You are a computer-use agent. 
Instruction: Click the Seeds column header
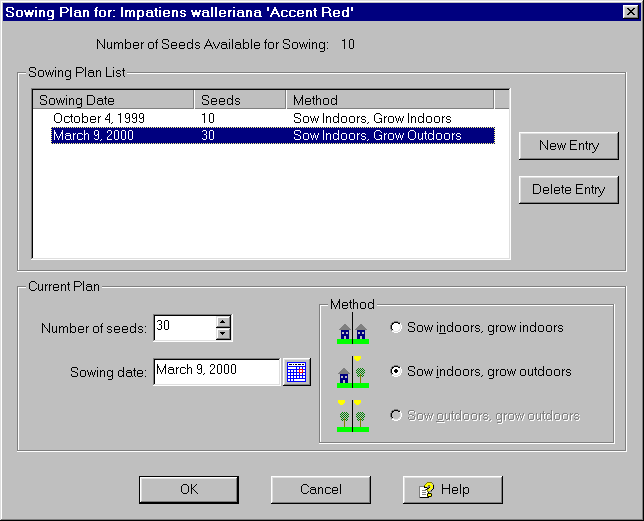coord(239,100)
